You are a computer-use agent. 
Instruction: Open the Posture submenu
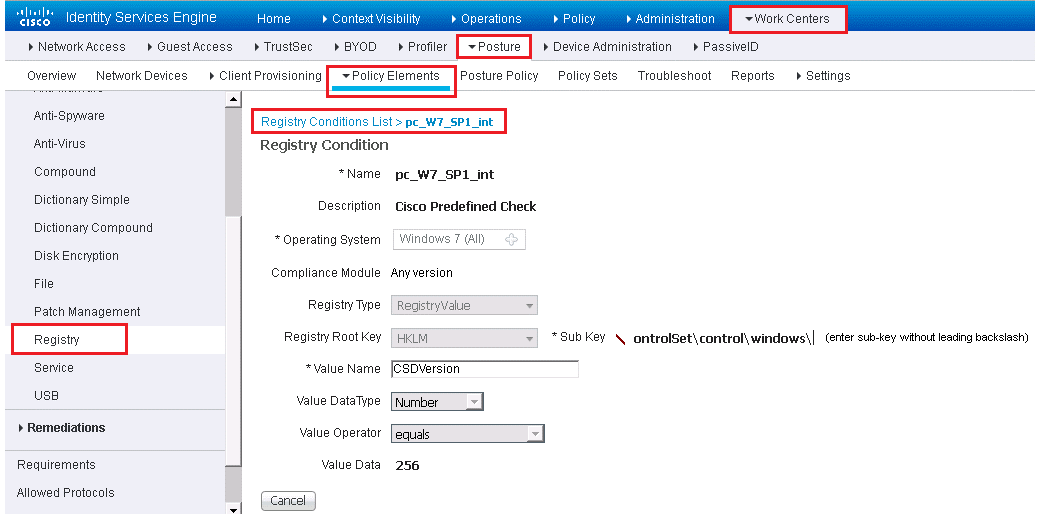pos(494,47)
